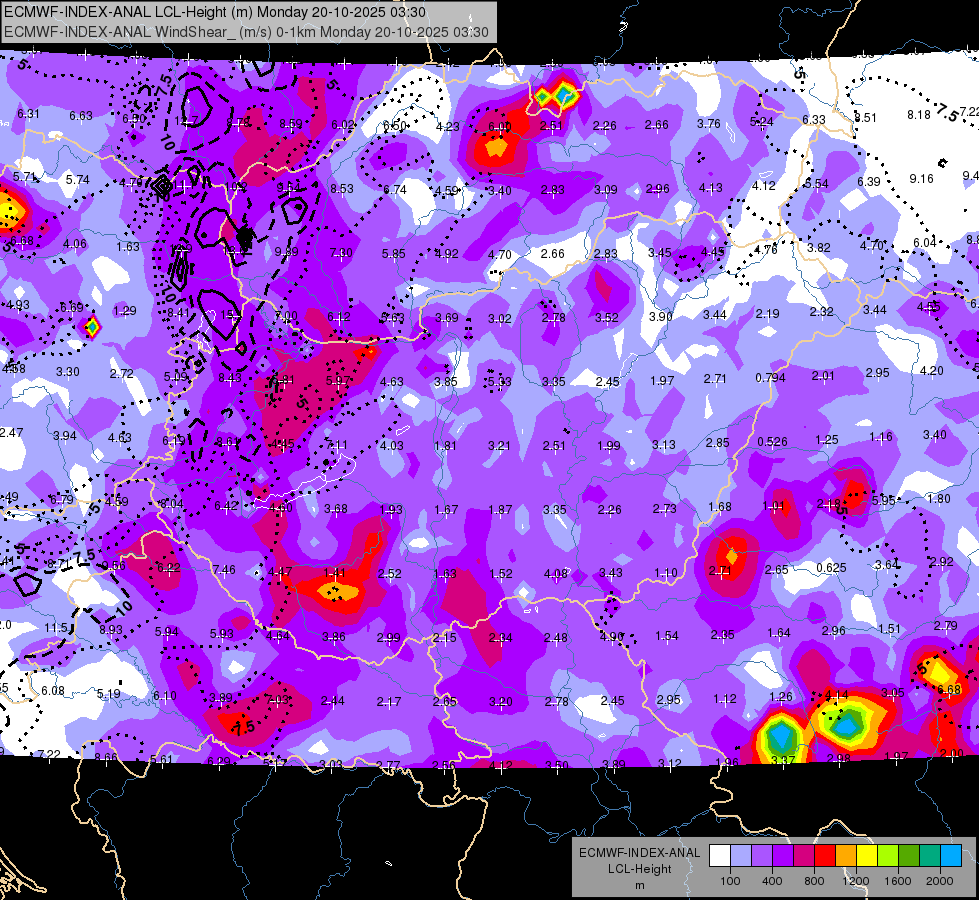The image size is (979, 900).
Task: Select the cyan swatch at scale end
Action: coord(952,856)
